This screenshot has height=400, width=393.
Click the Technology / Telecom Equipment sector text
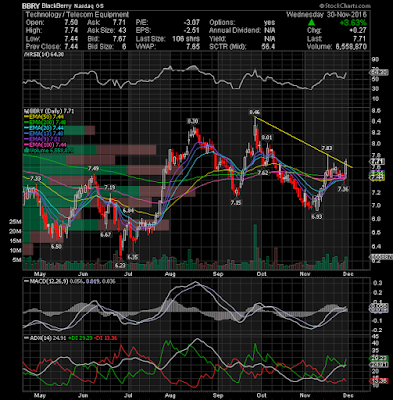tap(77, 15)
